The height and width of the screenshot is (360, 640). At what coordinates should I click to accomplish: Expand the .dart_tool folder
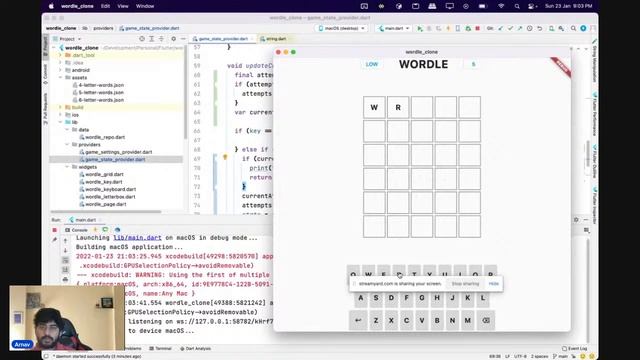(x=60, y=55)
